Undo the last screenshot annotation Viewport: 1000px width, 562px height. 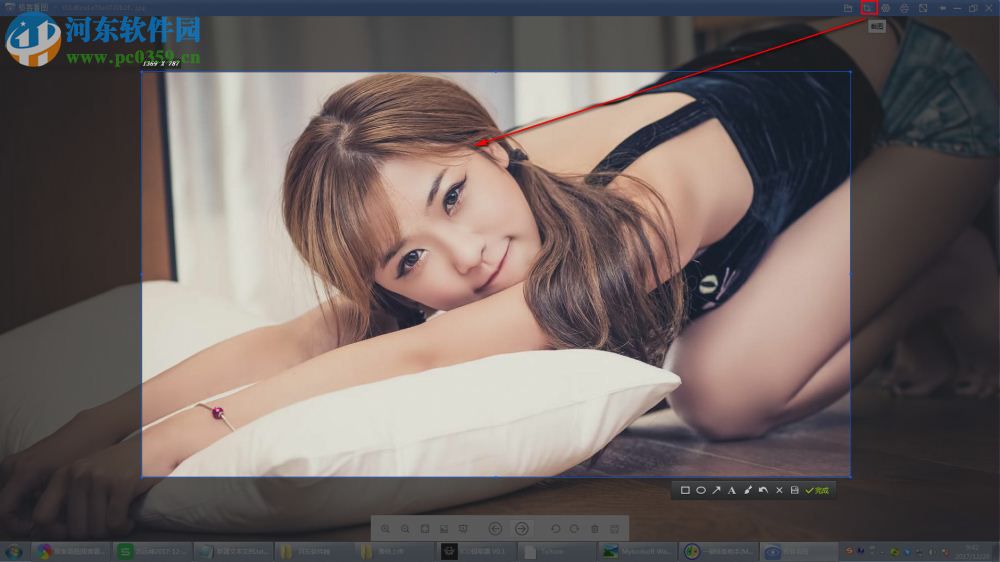coord(763,490)
